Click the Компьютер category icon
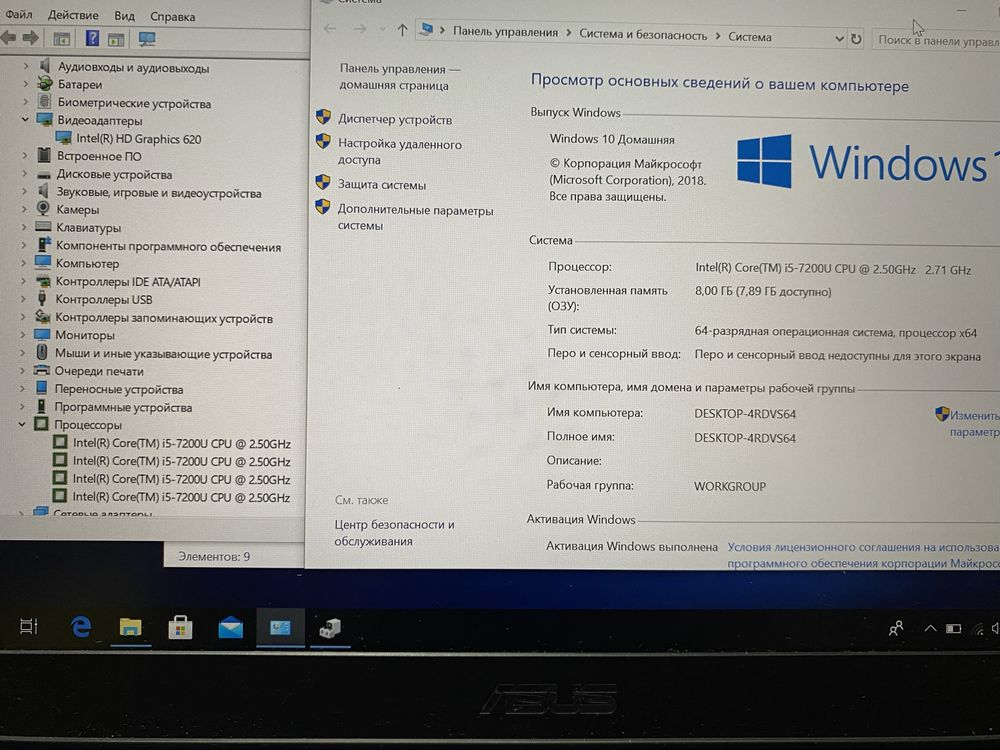The height and width of the screenshot is (750, 1000). pos(43,262)
